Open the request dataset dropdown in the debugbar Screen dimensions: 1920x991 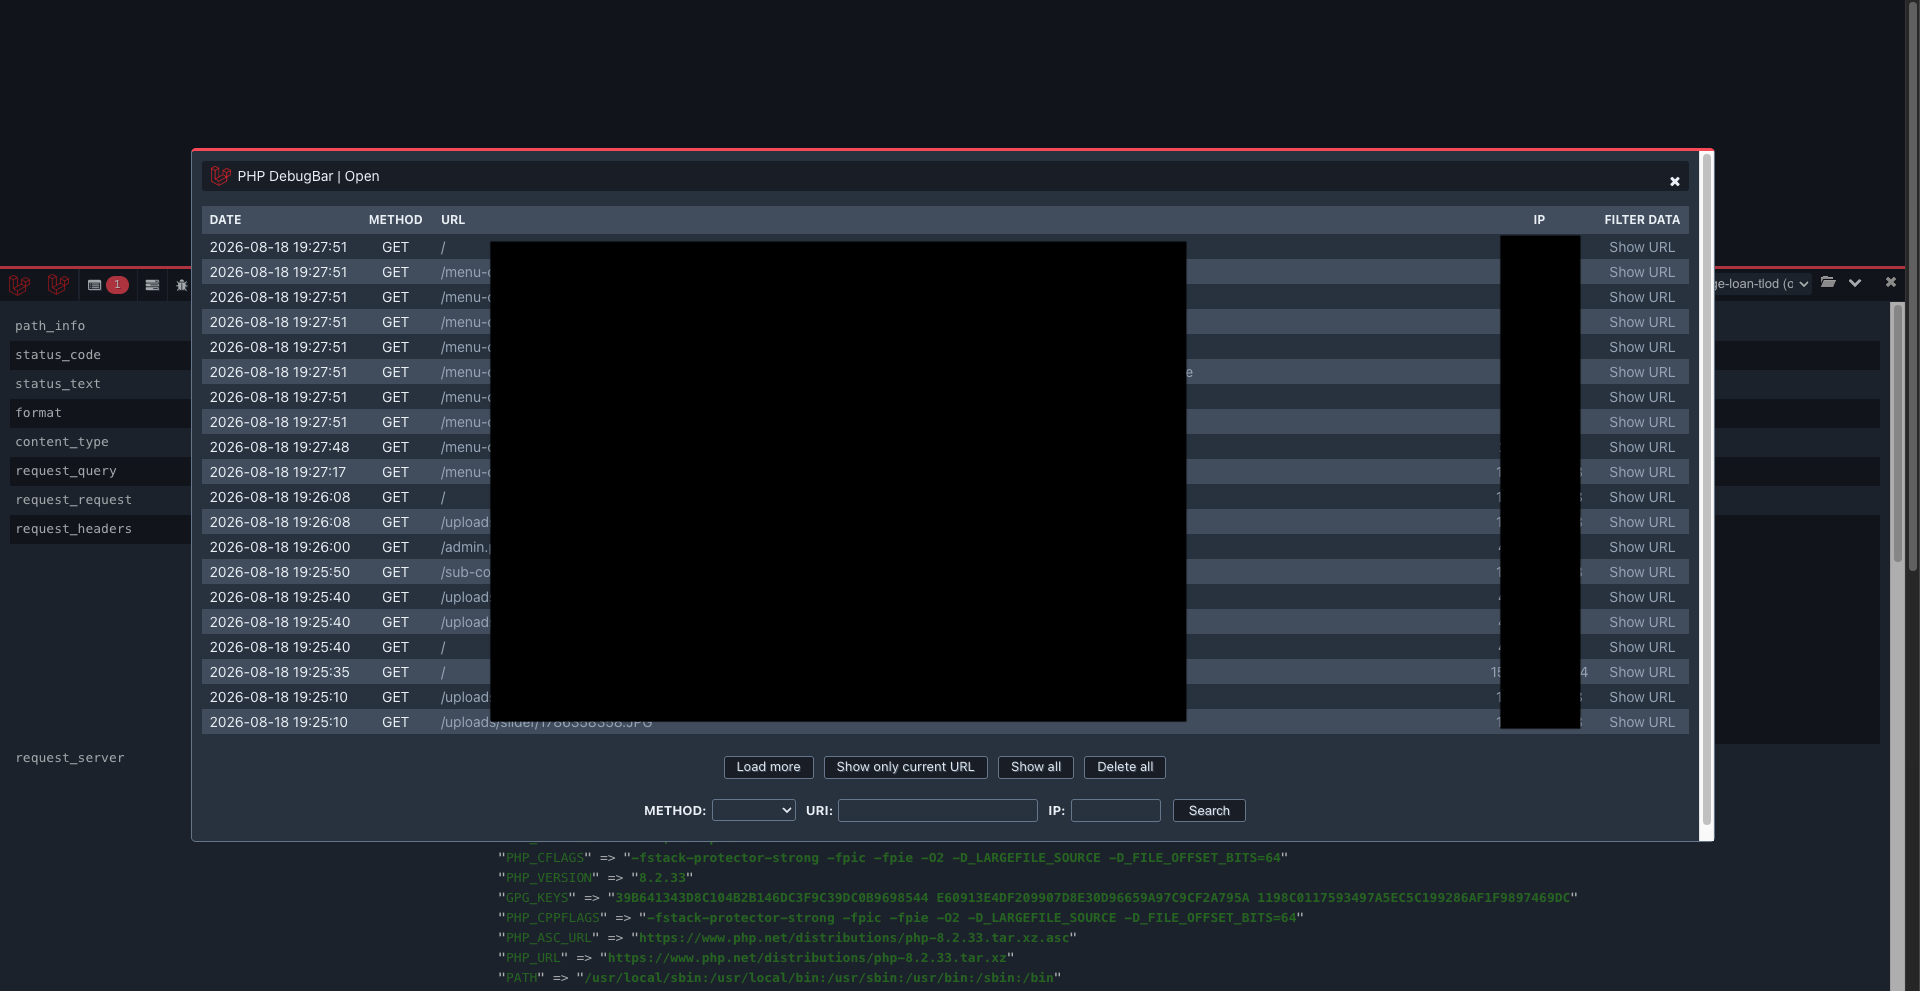click(x=1763, y=284)
